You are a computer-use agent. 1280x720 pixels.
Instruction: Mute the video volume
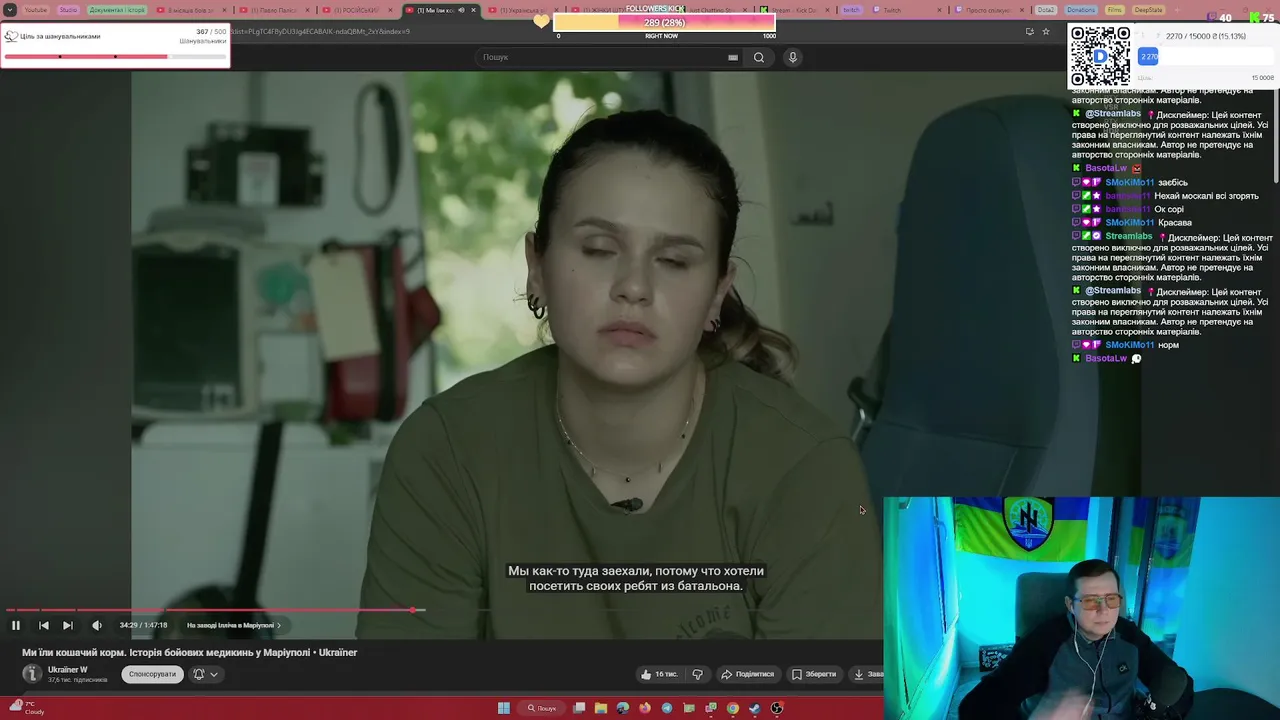(97, 625)
